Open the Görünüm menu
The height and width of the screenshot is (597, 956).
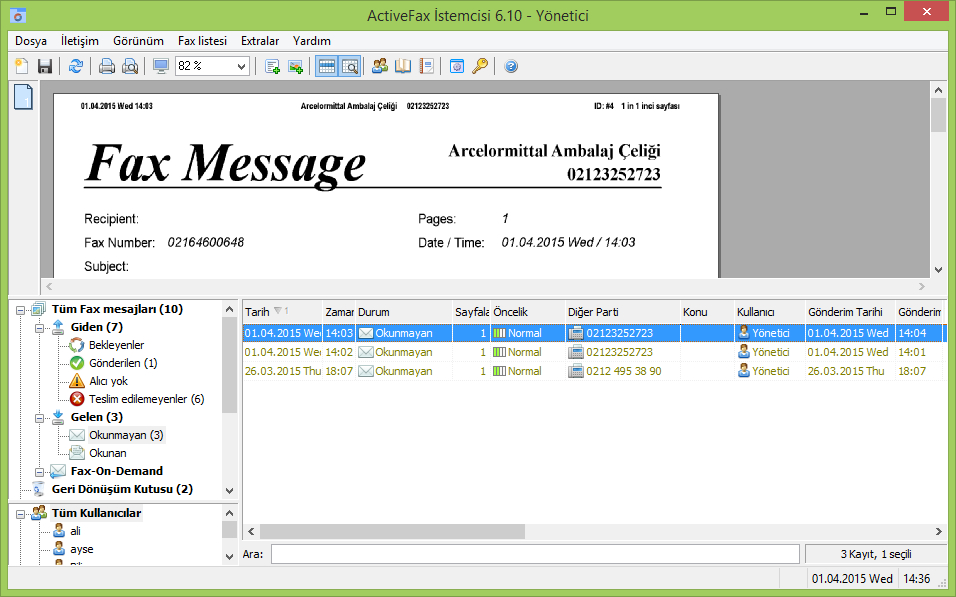point(138,41)
